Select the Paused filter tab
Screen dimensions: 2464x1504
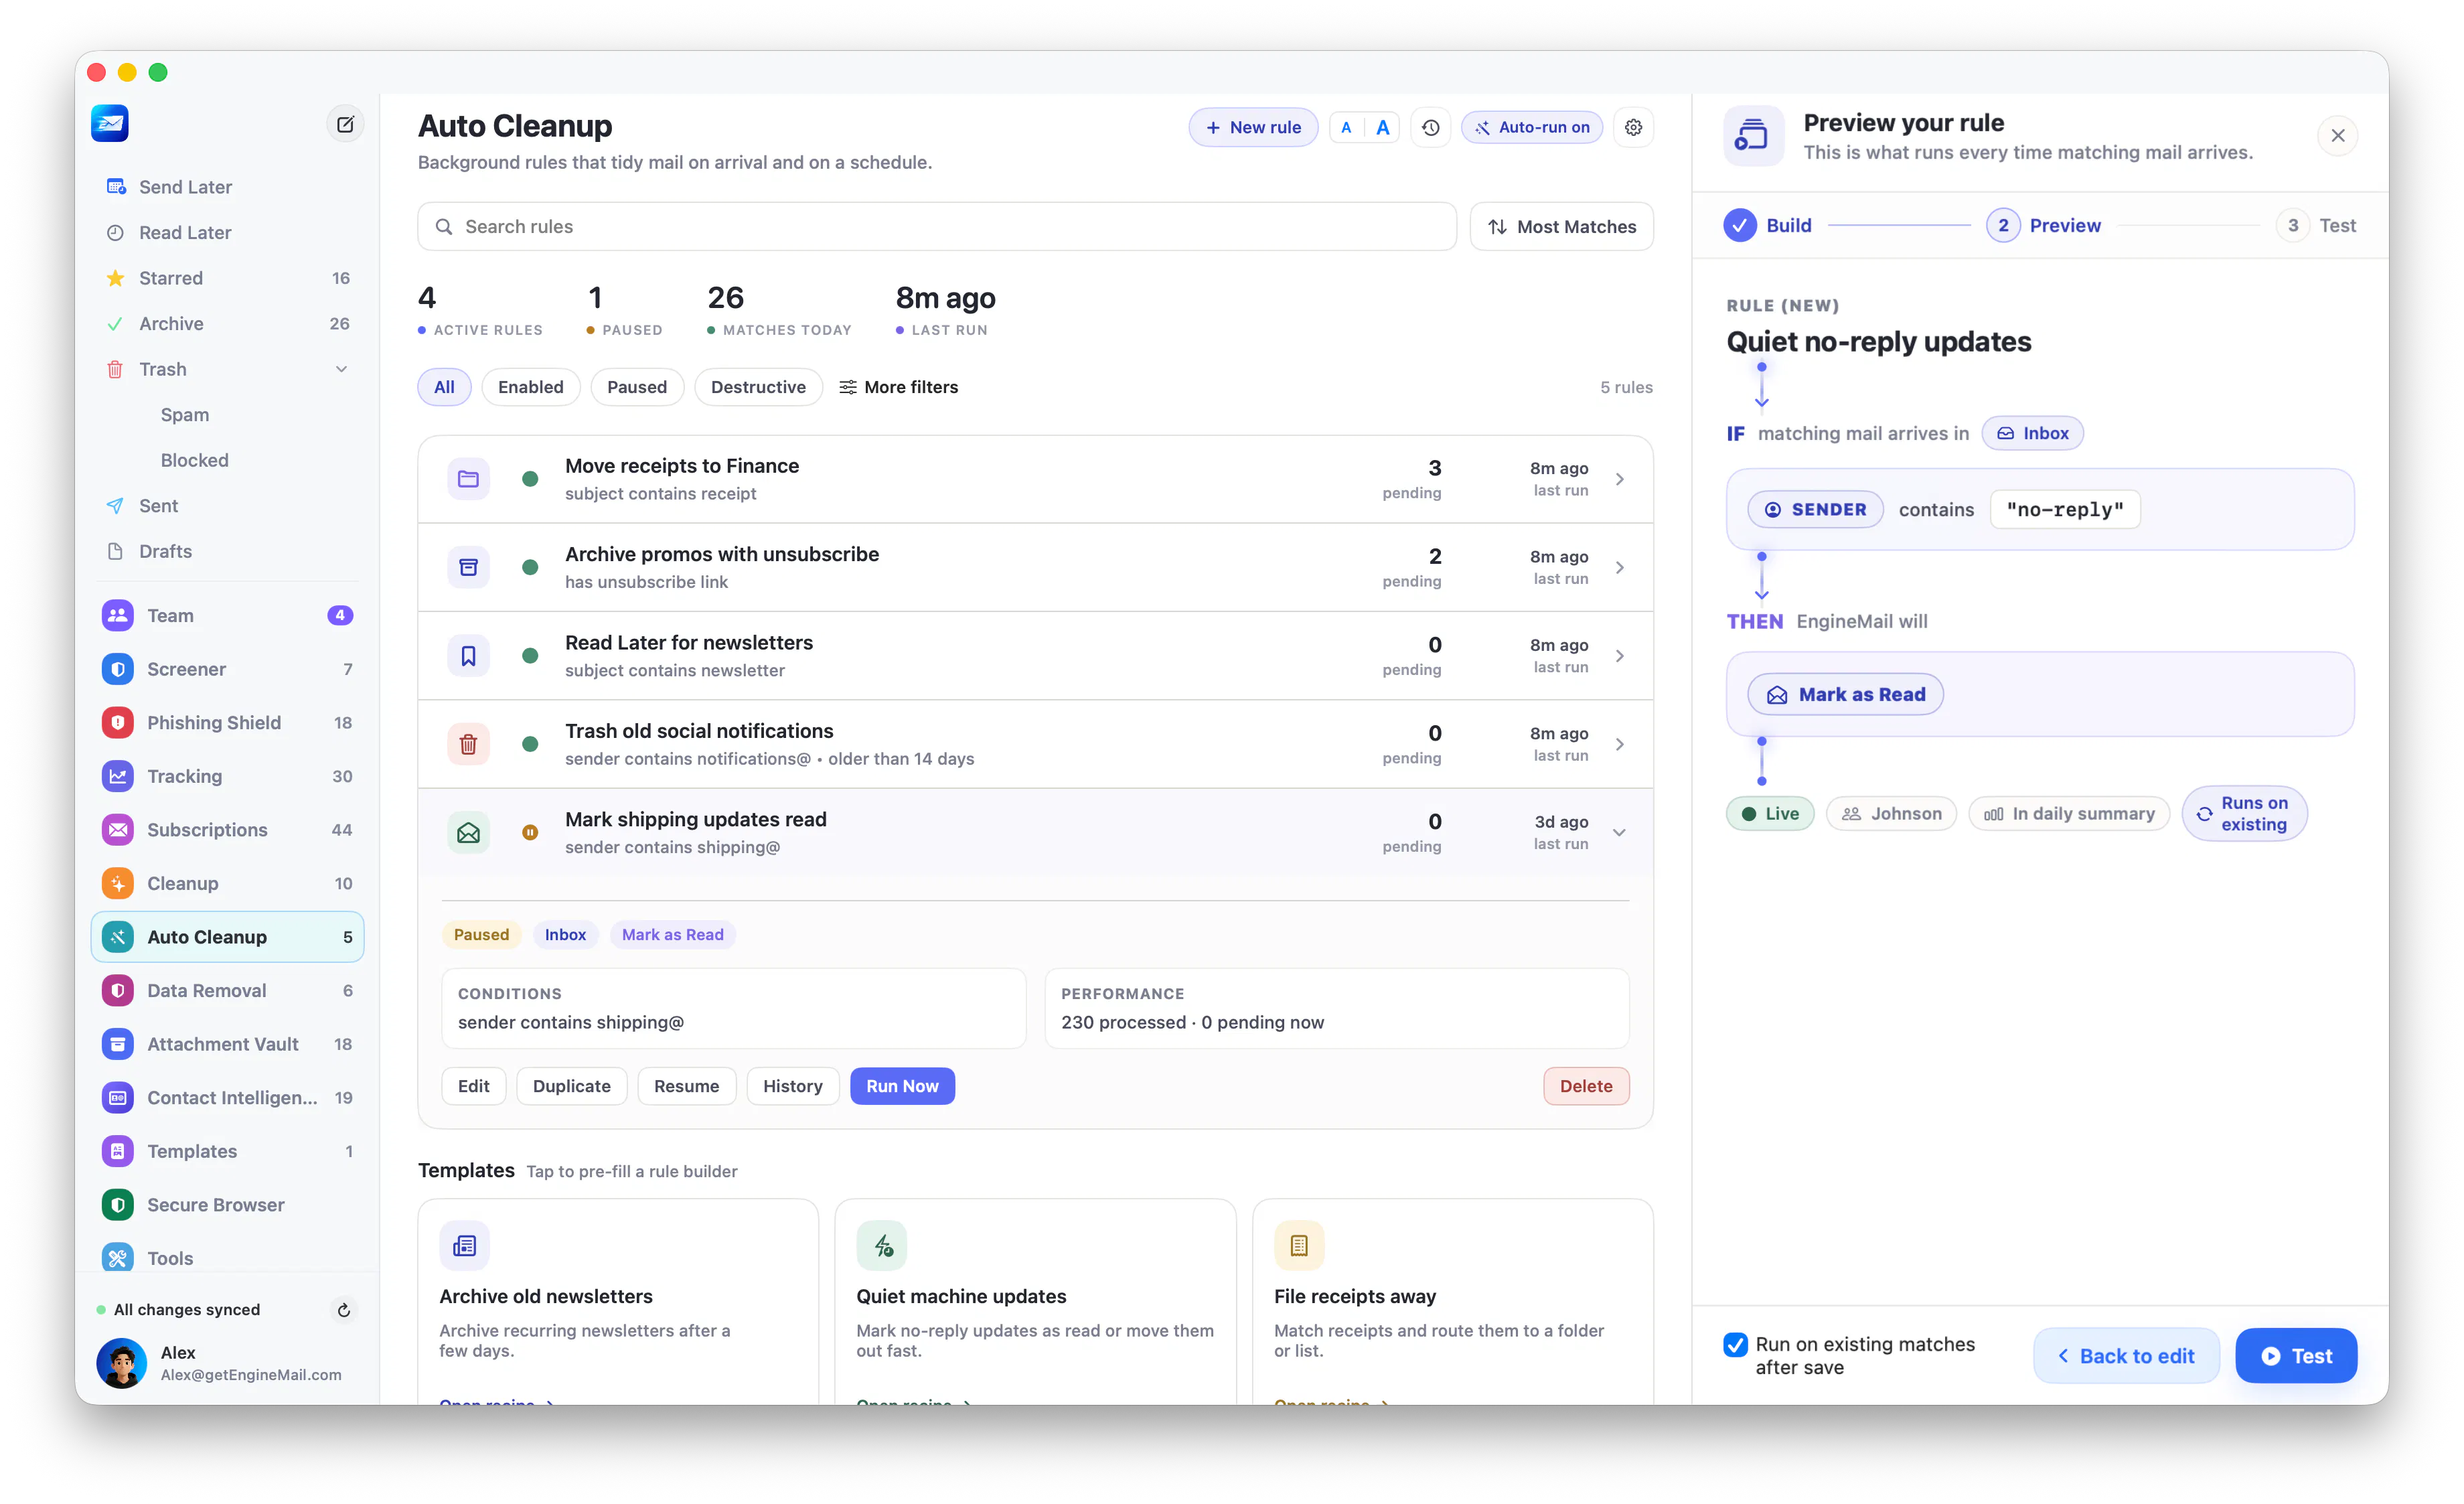point(637,388)
